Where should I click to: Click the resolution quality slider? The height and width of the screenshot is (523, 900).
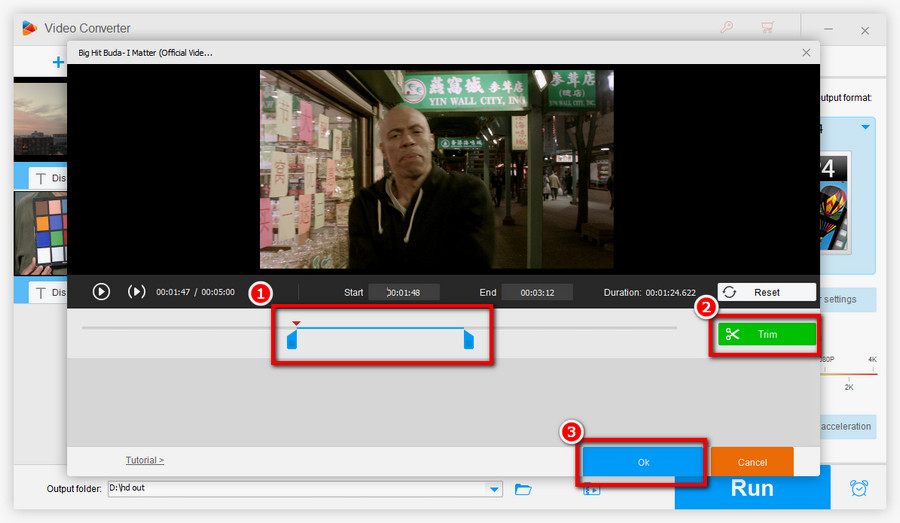(x=848, y=374)
